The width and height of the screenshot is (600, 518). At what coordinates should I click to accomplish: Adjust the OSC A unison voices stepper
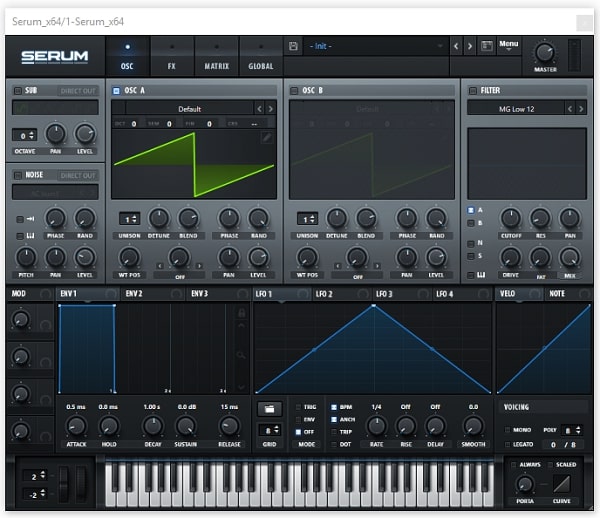pos(129,219)
